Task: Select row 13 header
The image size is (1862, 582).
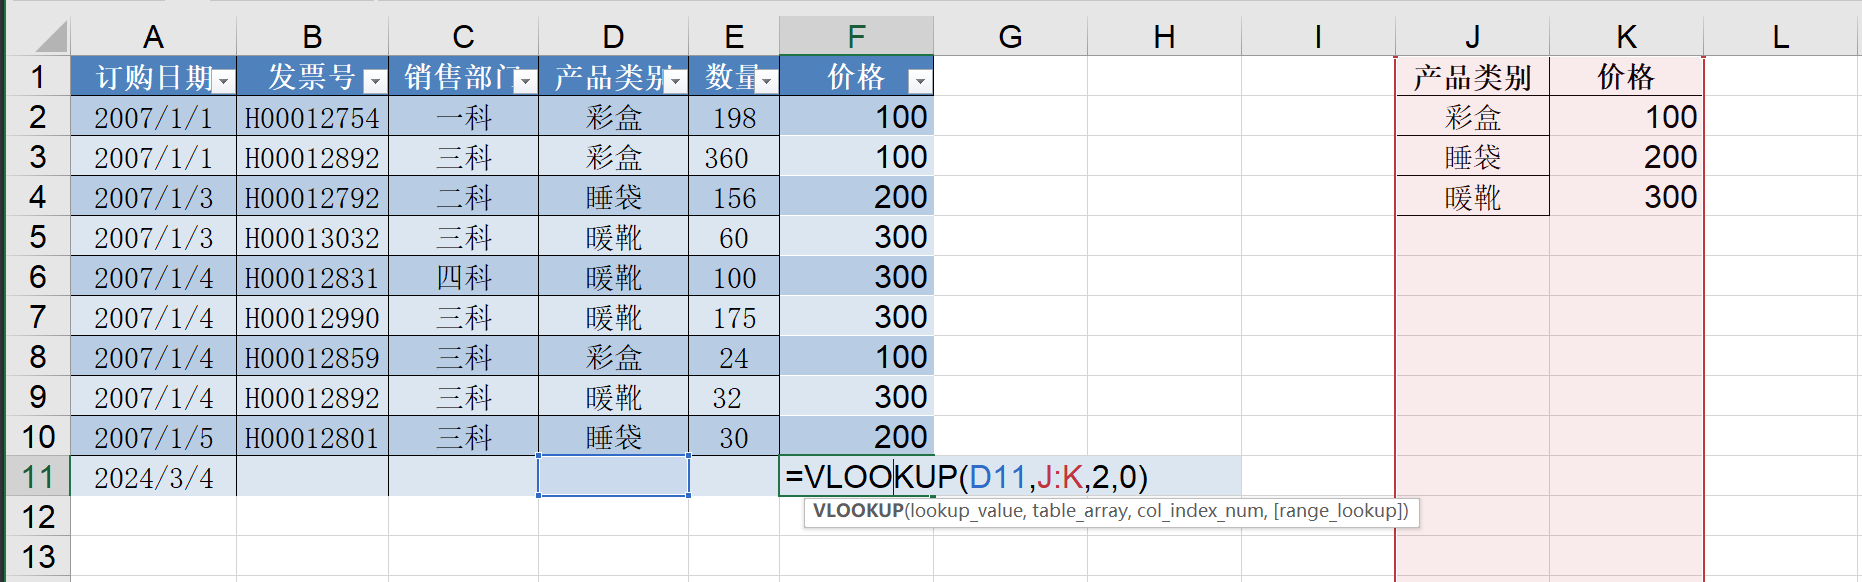Action: tap(38, 556)
